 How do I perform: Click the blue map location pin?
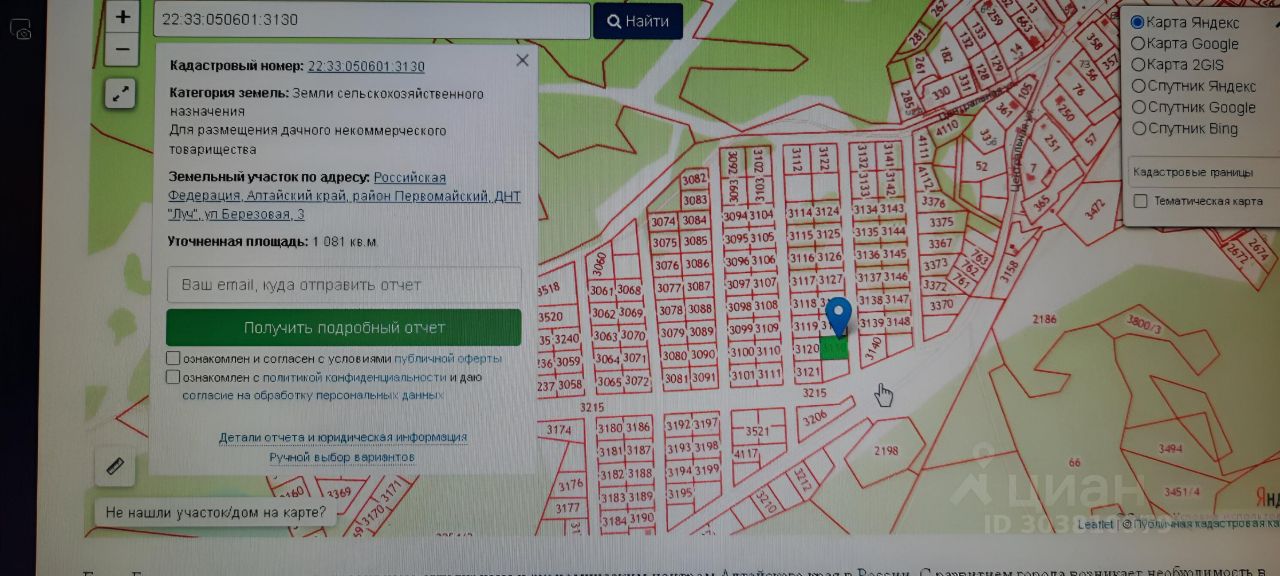click(x=838, y=316)
